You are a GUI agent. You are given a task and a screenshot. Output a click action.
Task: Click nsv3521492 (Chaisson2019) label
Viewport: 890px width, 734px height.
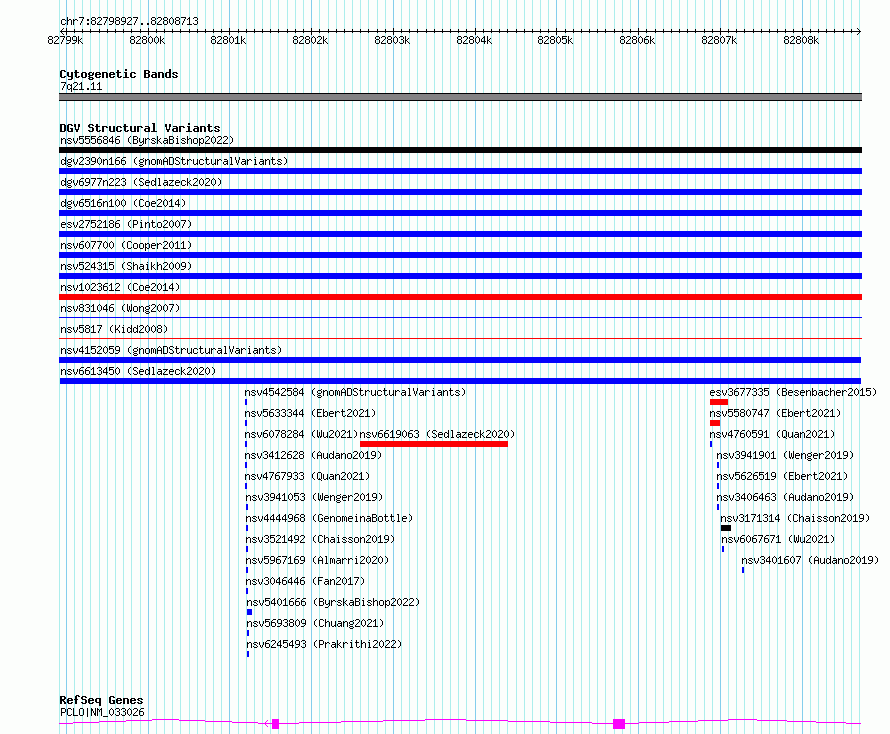coord(320,539)
